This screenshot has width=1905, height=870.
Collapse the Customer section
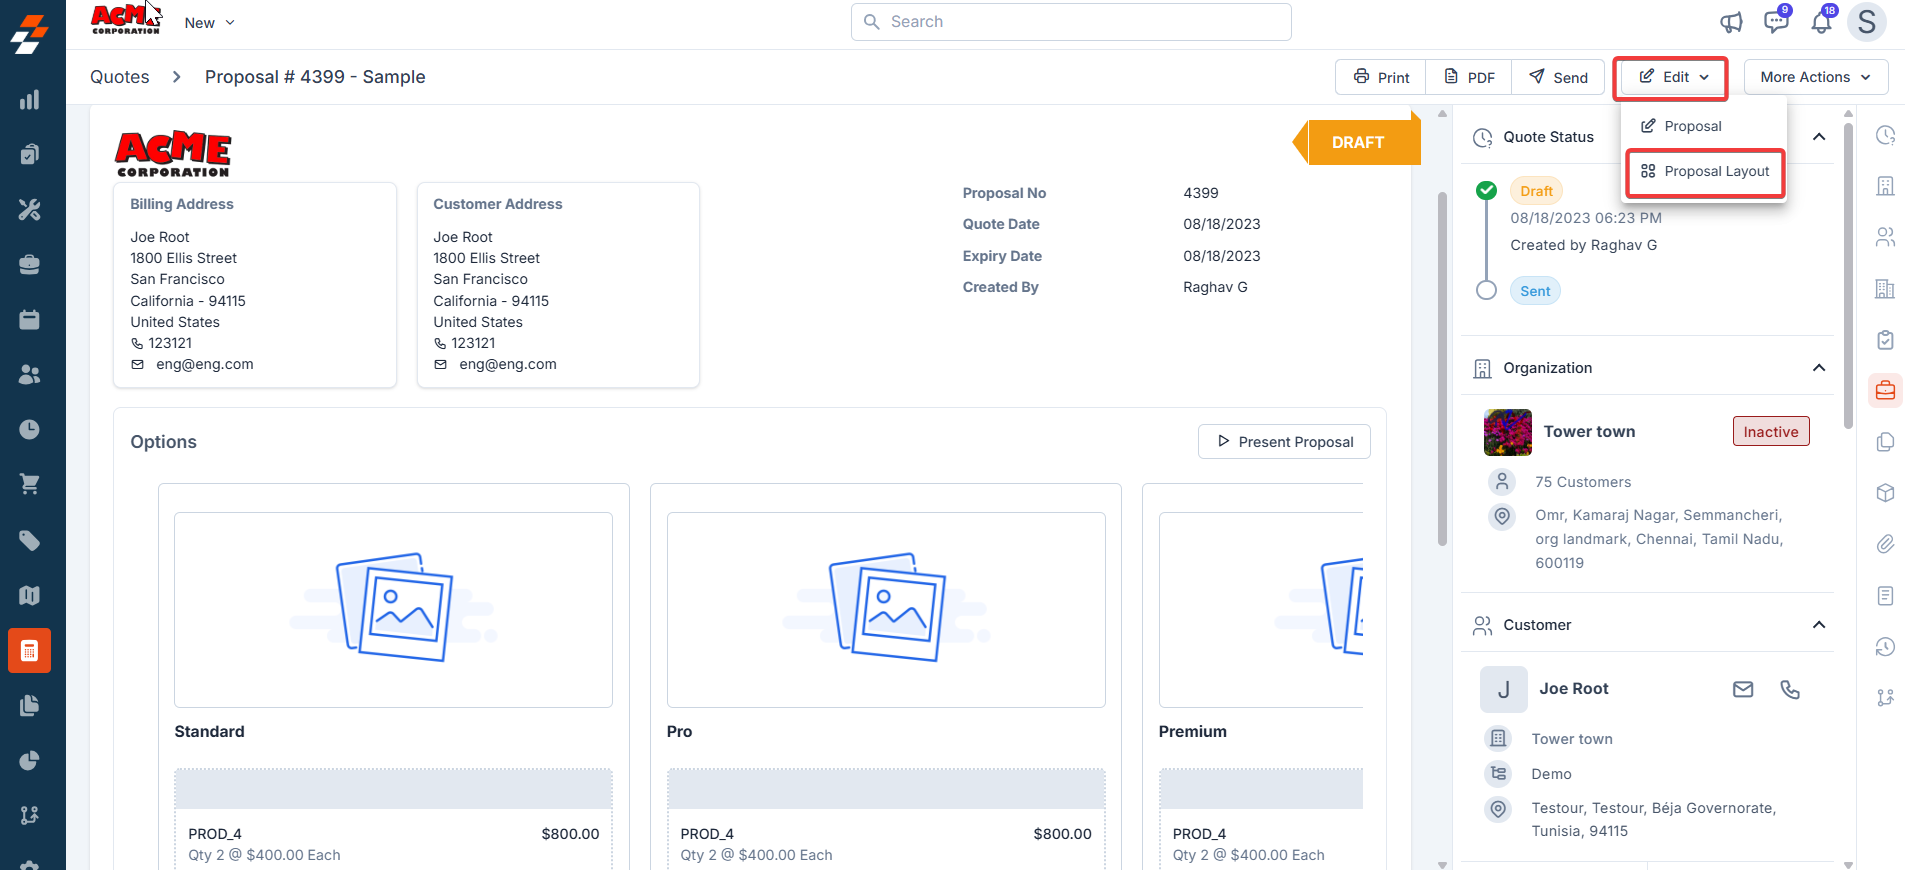pyautogui.click(x=1819, y=625)
